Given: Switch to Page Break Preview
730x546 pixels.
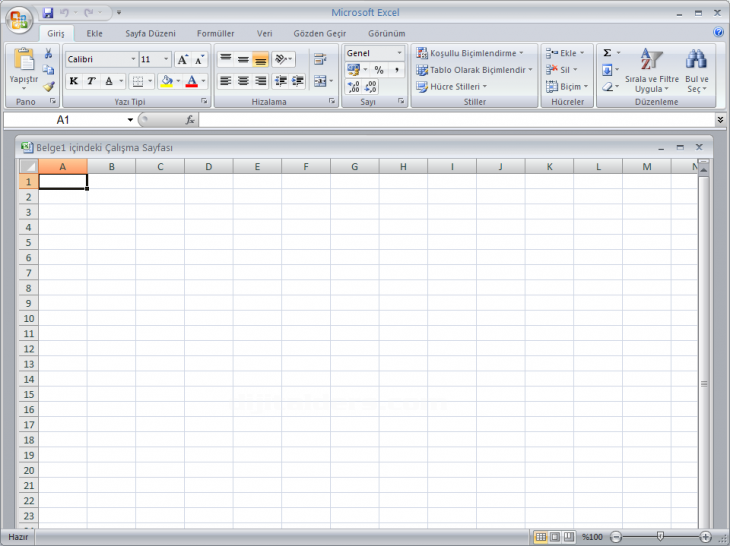Looking at the screenshot, I should 568,537.
